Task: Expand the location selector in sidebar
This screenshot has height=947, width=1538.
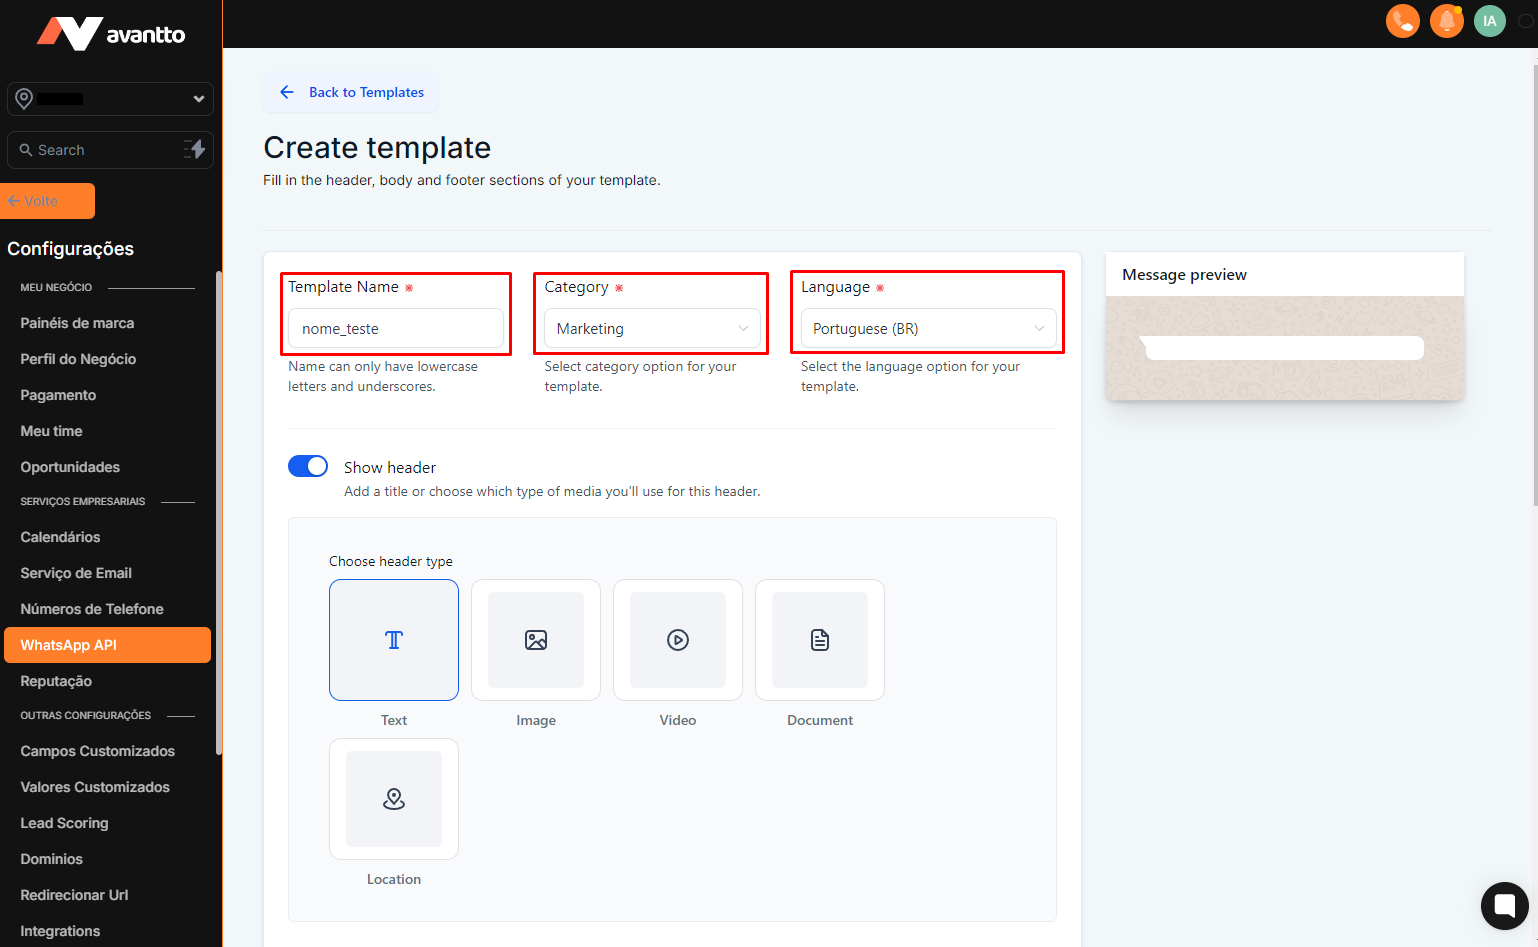Action: [x=110, y=99]
